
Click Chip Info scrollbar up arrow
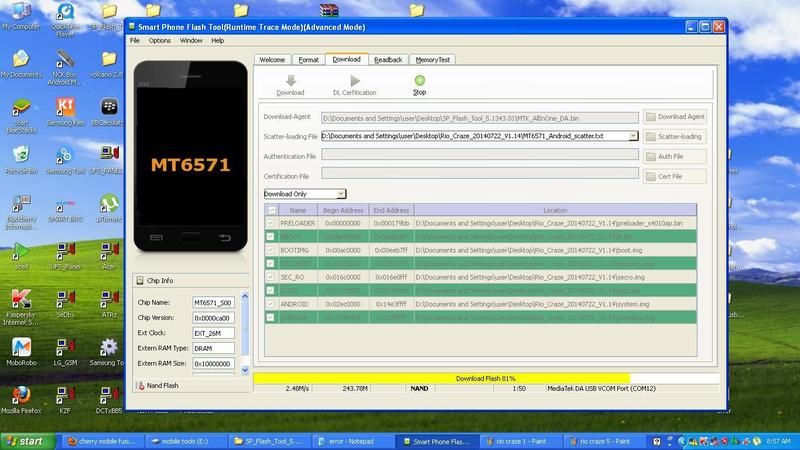click(x=244, y=296)
